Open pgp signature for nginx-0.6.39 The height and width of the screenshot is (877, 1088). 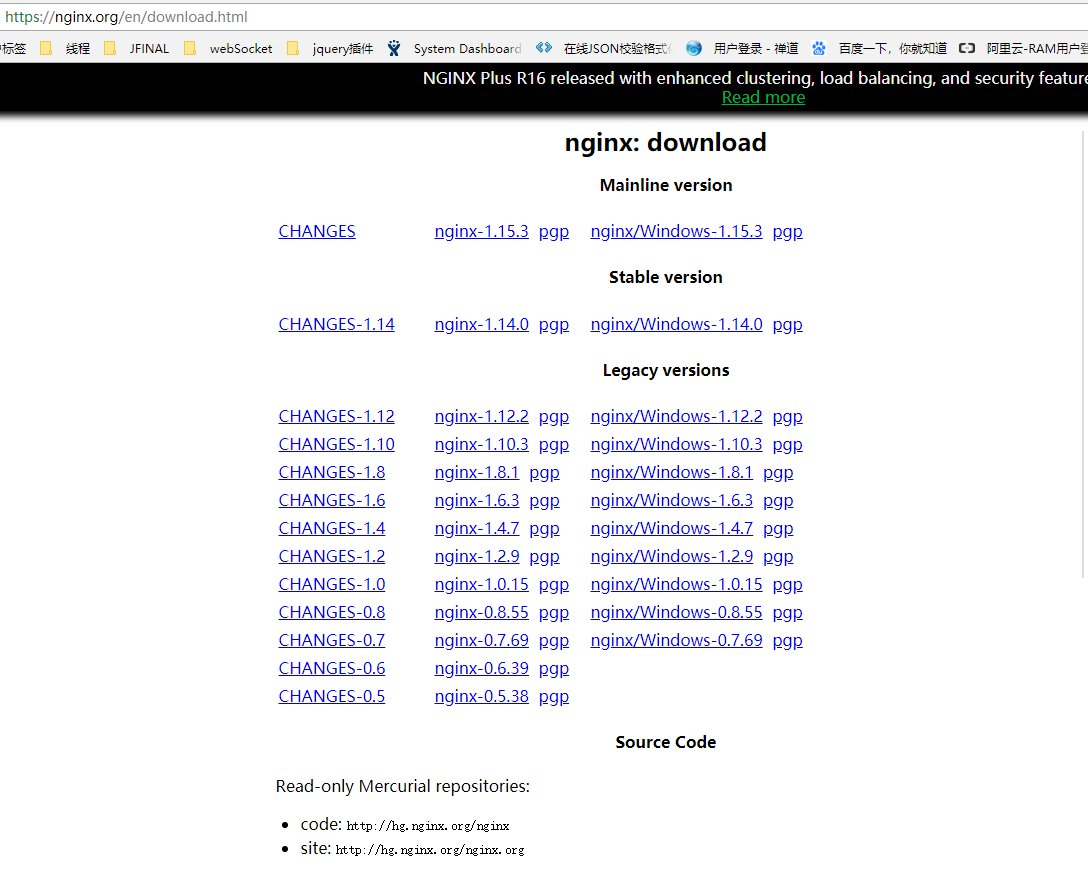[x=554, y=670]
